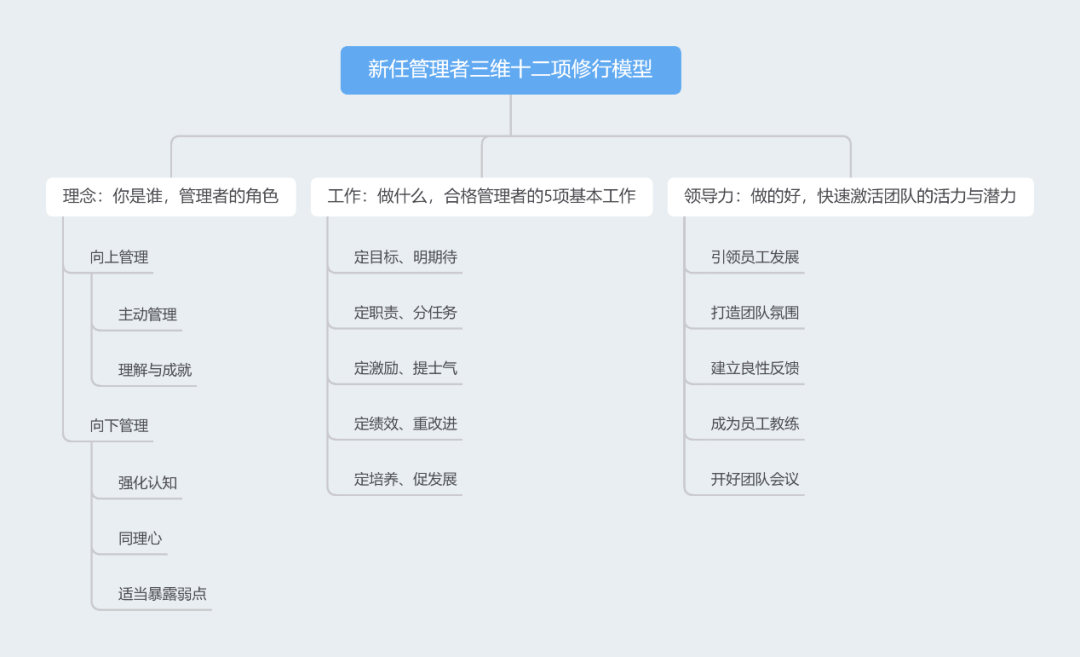Select the 理念：你是谁，管理者的角色 branch node
This screenshot has height=657, width=1080.
(171, 197)
